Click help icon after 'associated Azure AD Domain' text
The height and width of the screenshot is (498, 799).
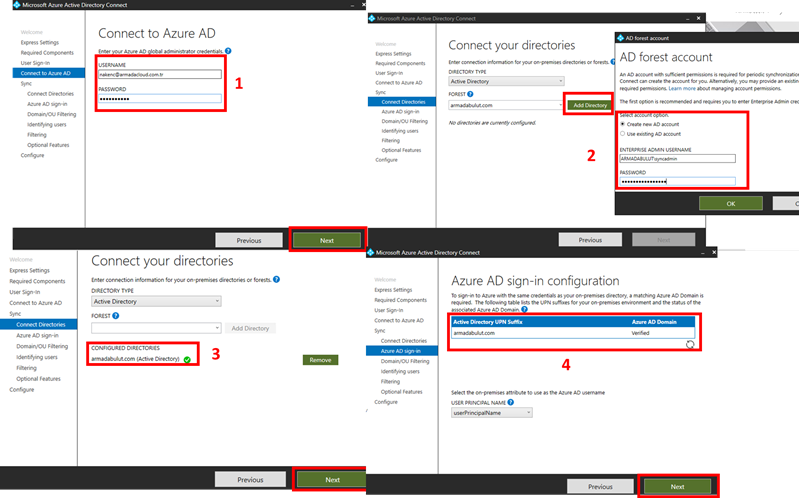click(524, 309)
